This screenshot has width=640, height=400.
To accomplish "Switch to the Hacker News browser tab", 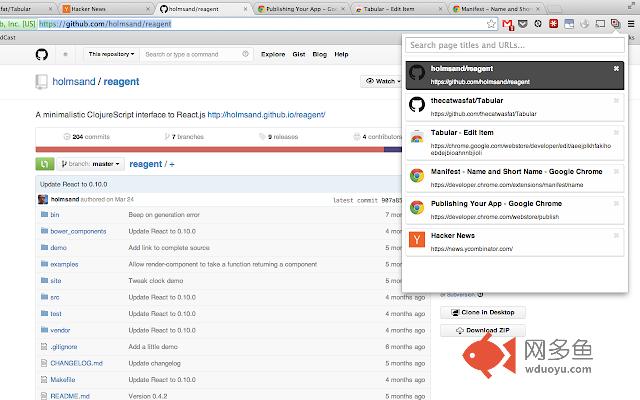I will (104, 9).
